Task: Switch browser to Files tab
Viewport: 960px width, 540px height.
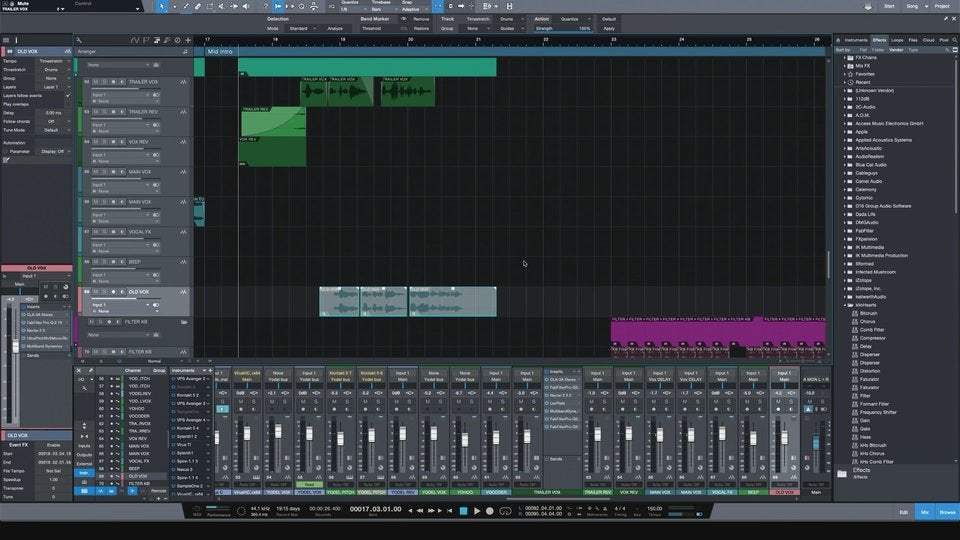Action: [913, 40]
